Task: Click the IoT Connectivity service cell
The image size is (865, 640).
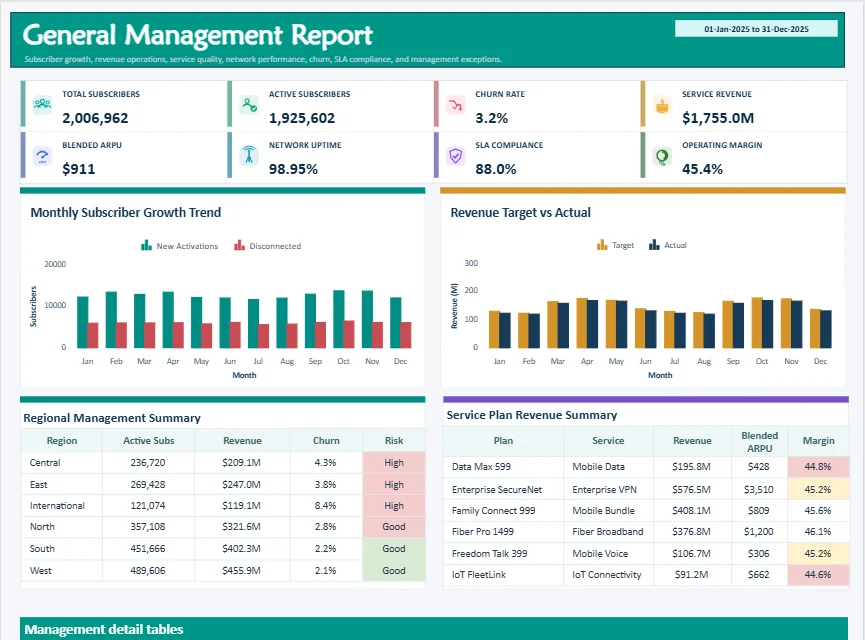Action: click(x=607, y=574)
